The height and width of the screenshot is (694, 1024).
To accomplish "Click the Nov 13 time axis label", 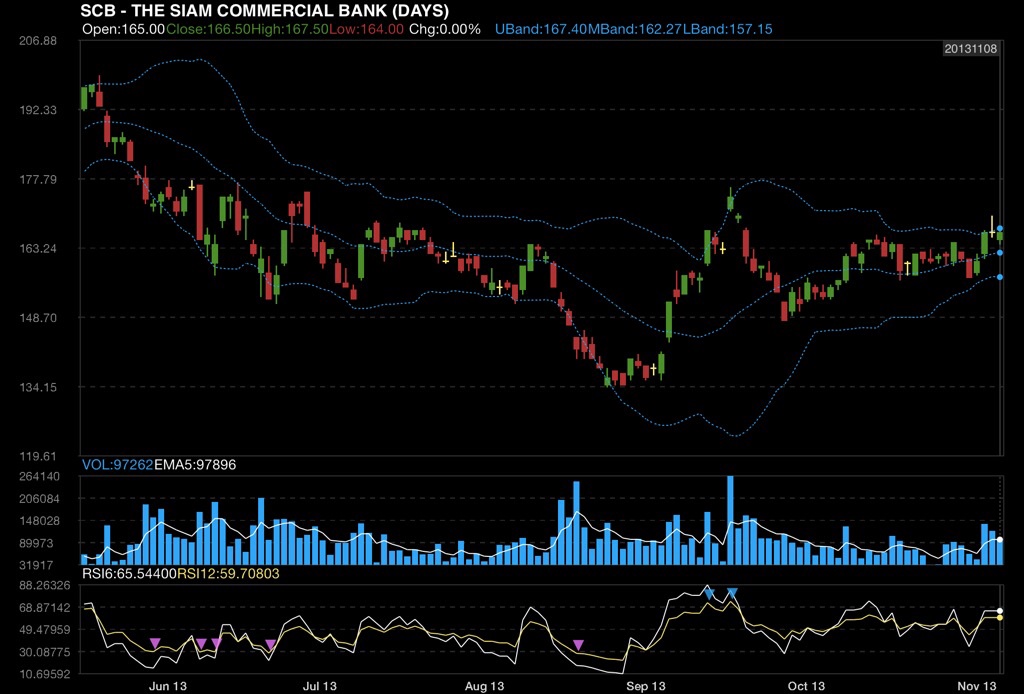I will [977, 686].
